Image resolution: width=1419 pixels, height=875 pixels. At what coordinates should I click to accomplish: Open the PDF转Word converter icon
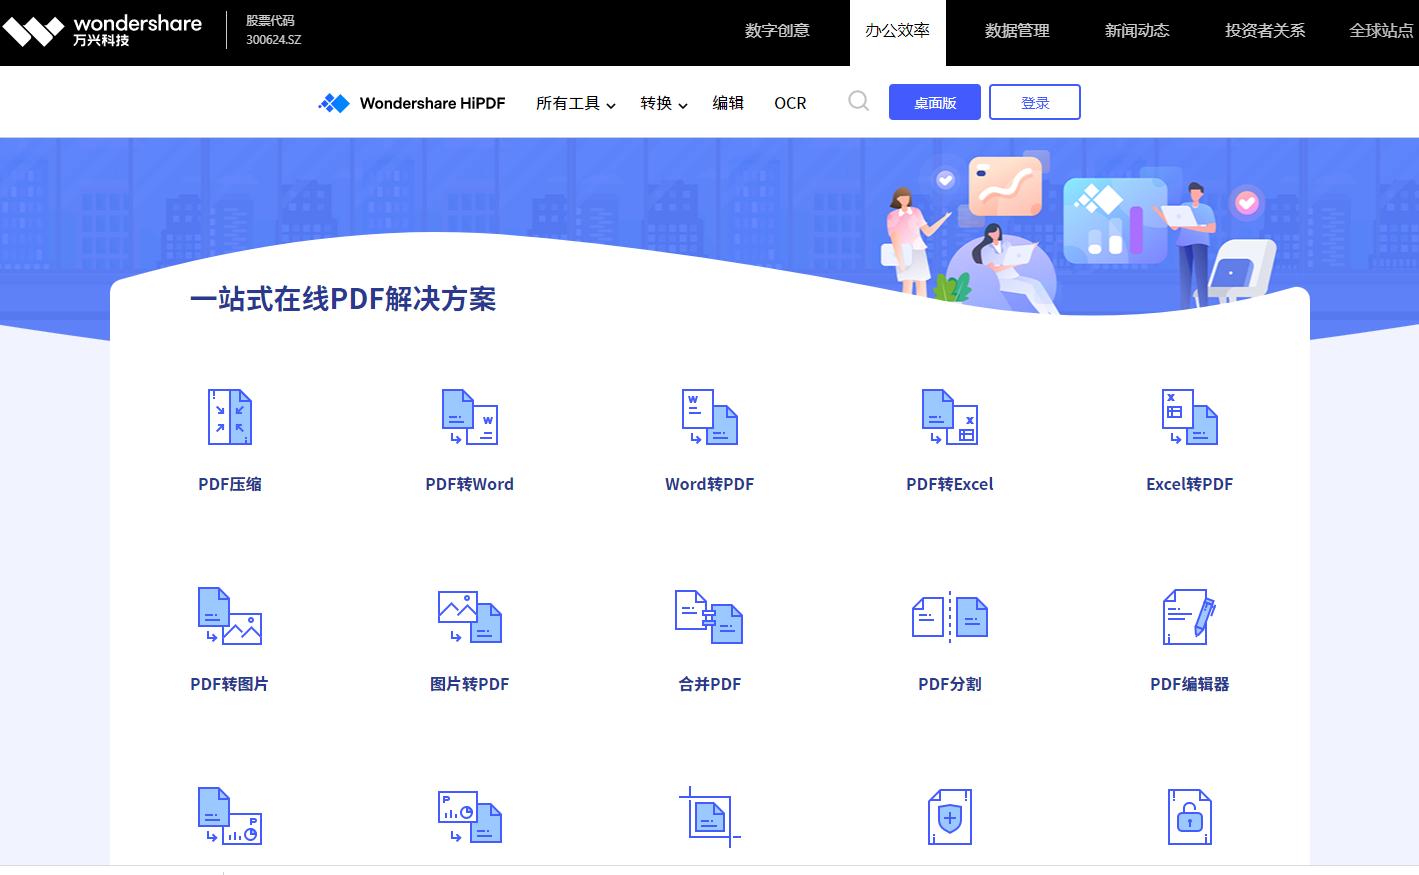click(468, 417)
